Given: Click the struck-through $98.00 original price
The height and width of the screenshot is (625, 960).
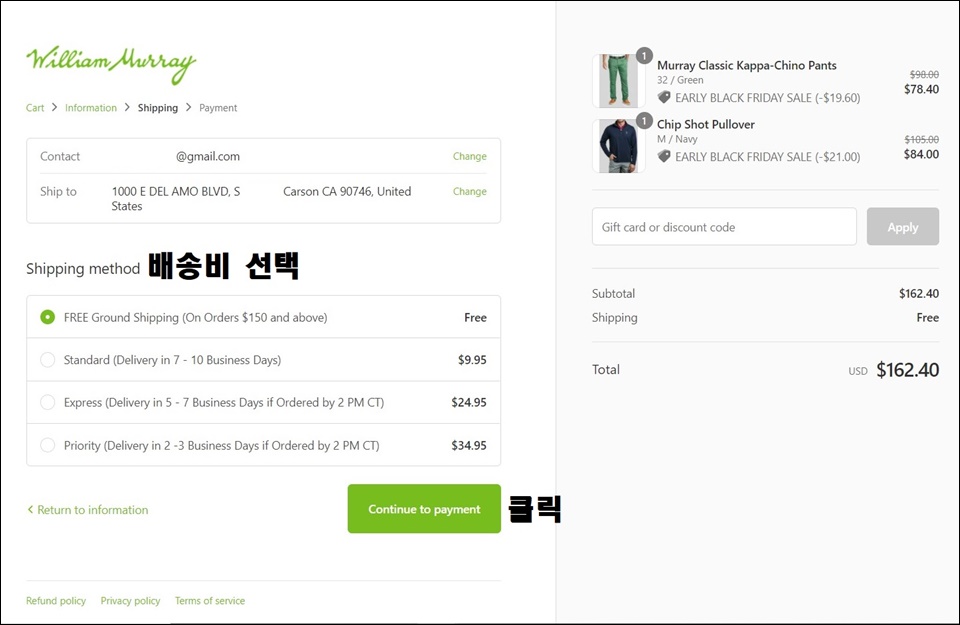Looking at the screenshot, I should tap(924, 74).
